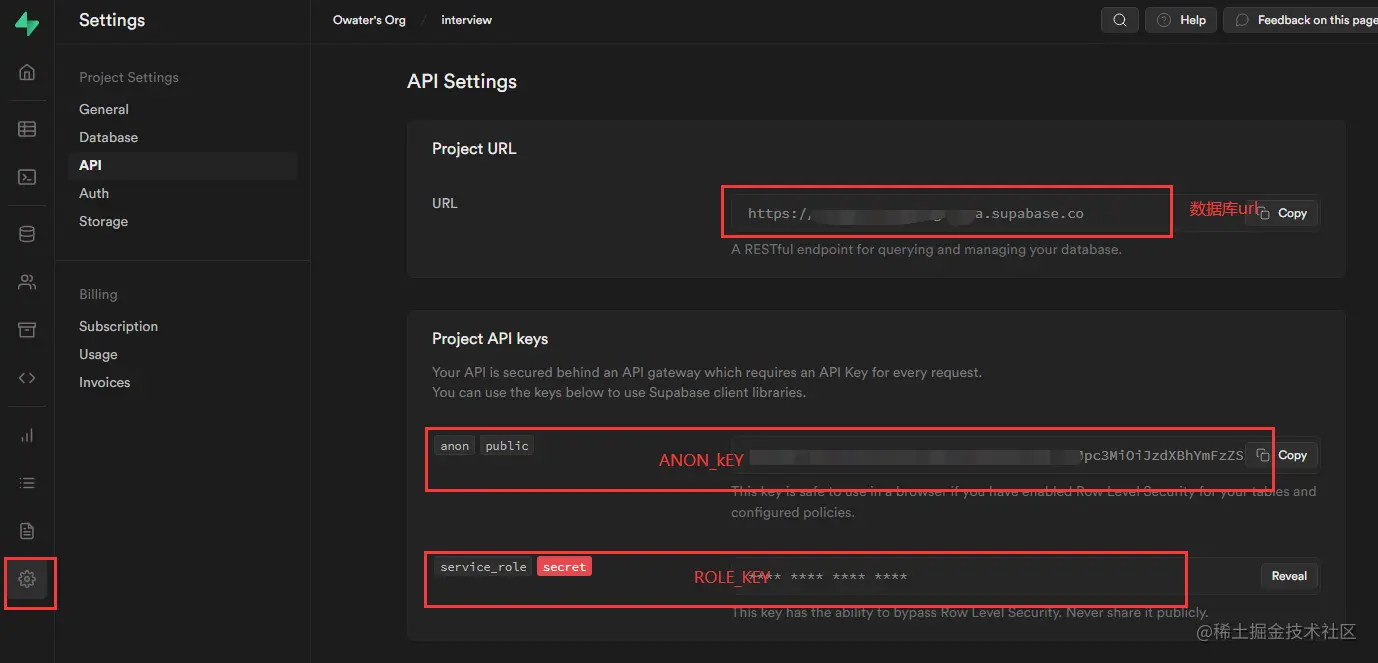Click the Project URL section title

[x=474, y=148]
